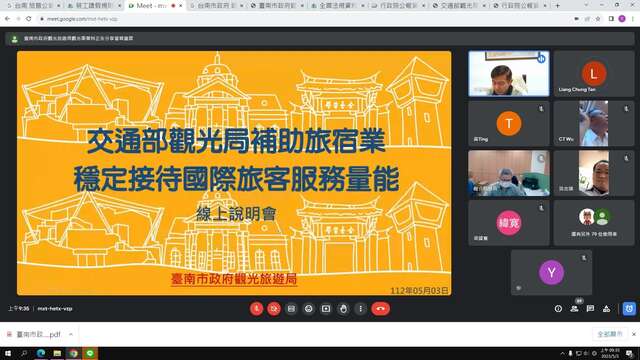The height and width of the screenshot is (360, 640).
Task: Click the blue host controls lock icon
Action: point(629,309)
